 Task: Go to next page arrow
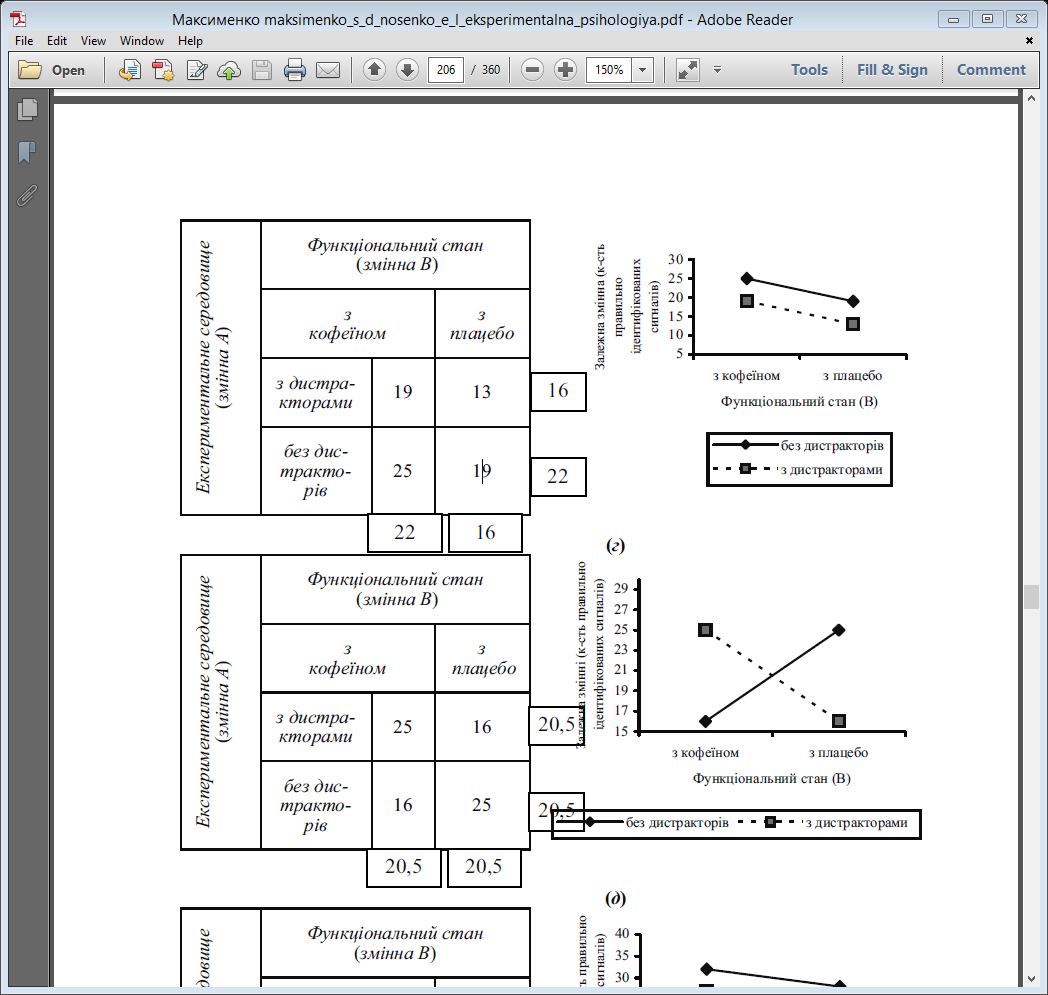point(407,69)
